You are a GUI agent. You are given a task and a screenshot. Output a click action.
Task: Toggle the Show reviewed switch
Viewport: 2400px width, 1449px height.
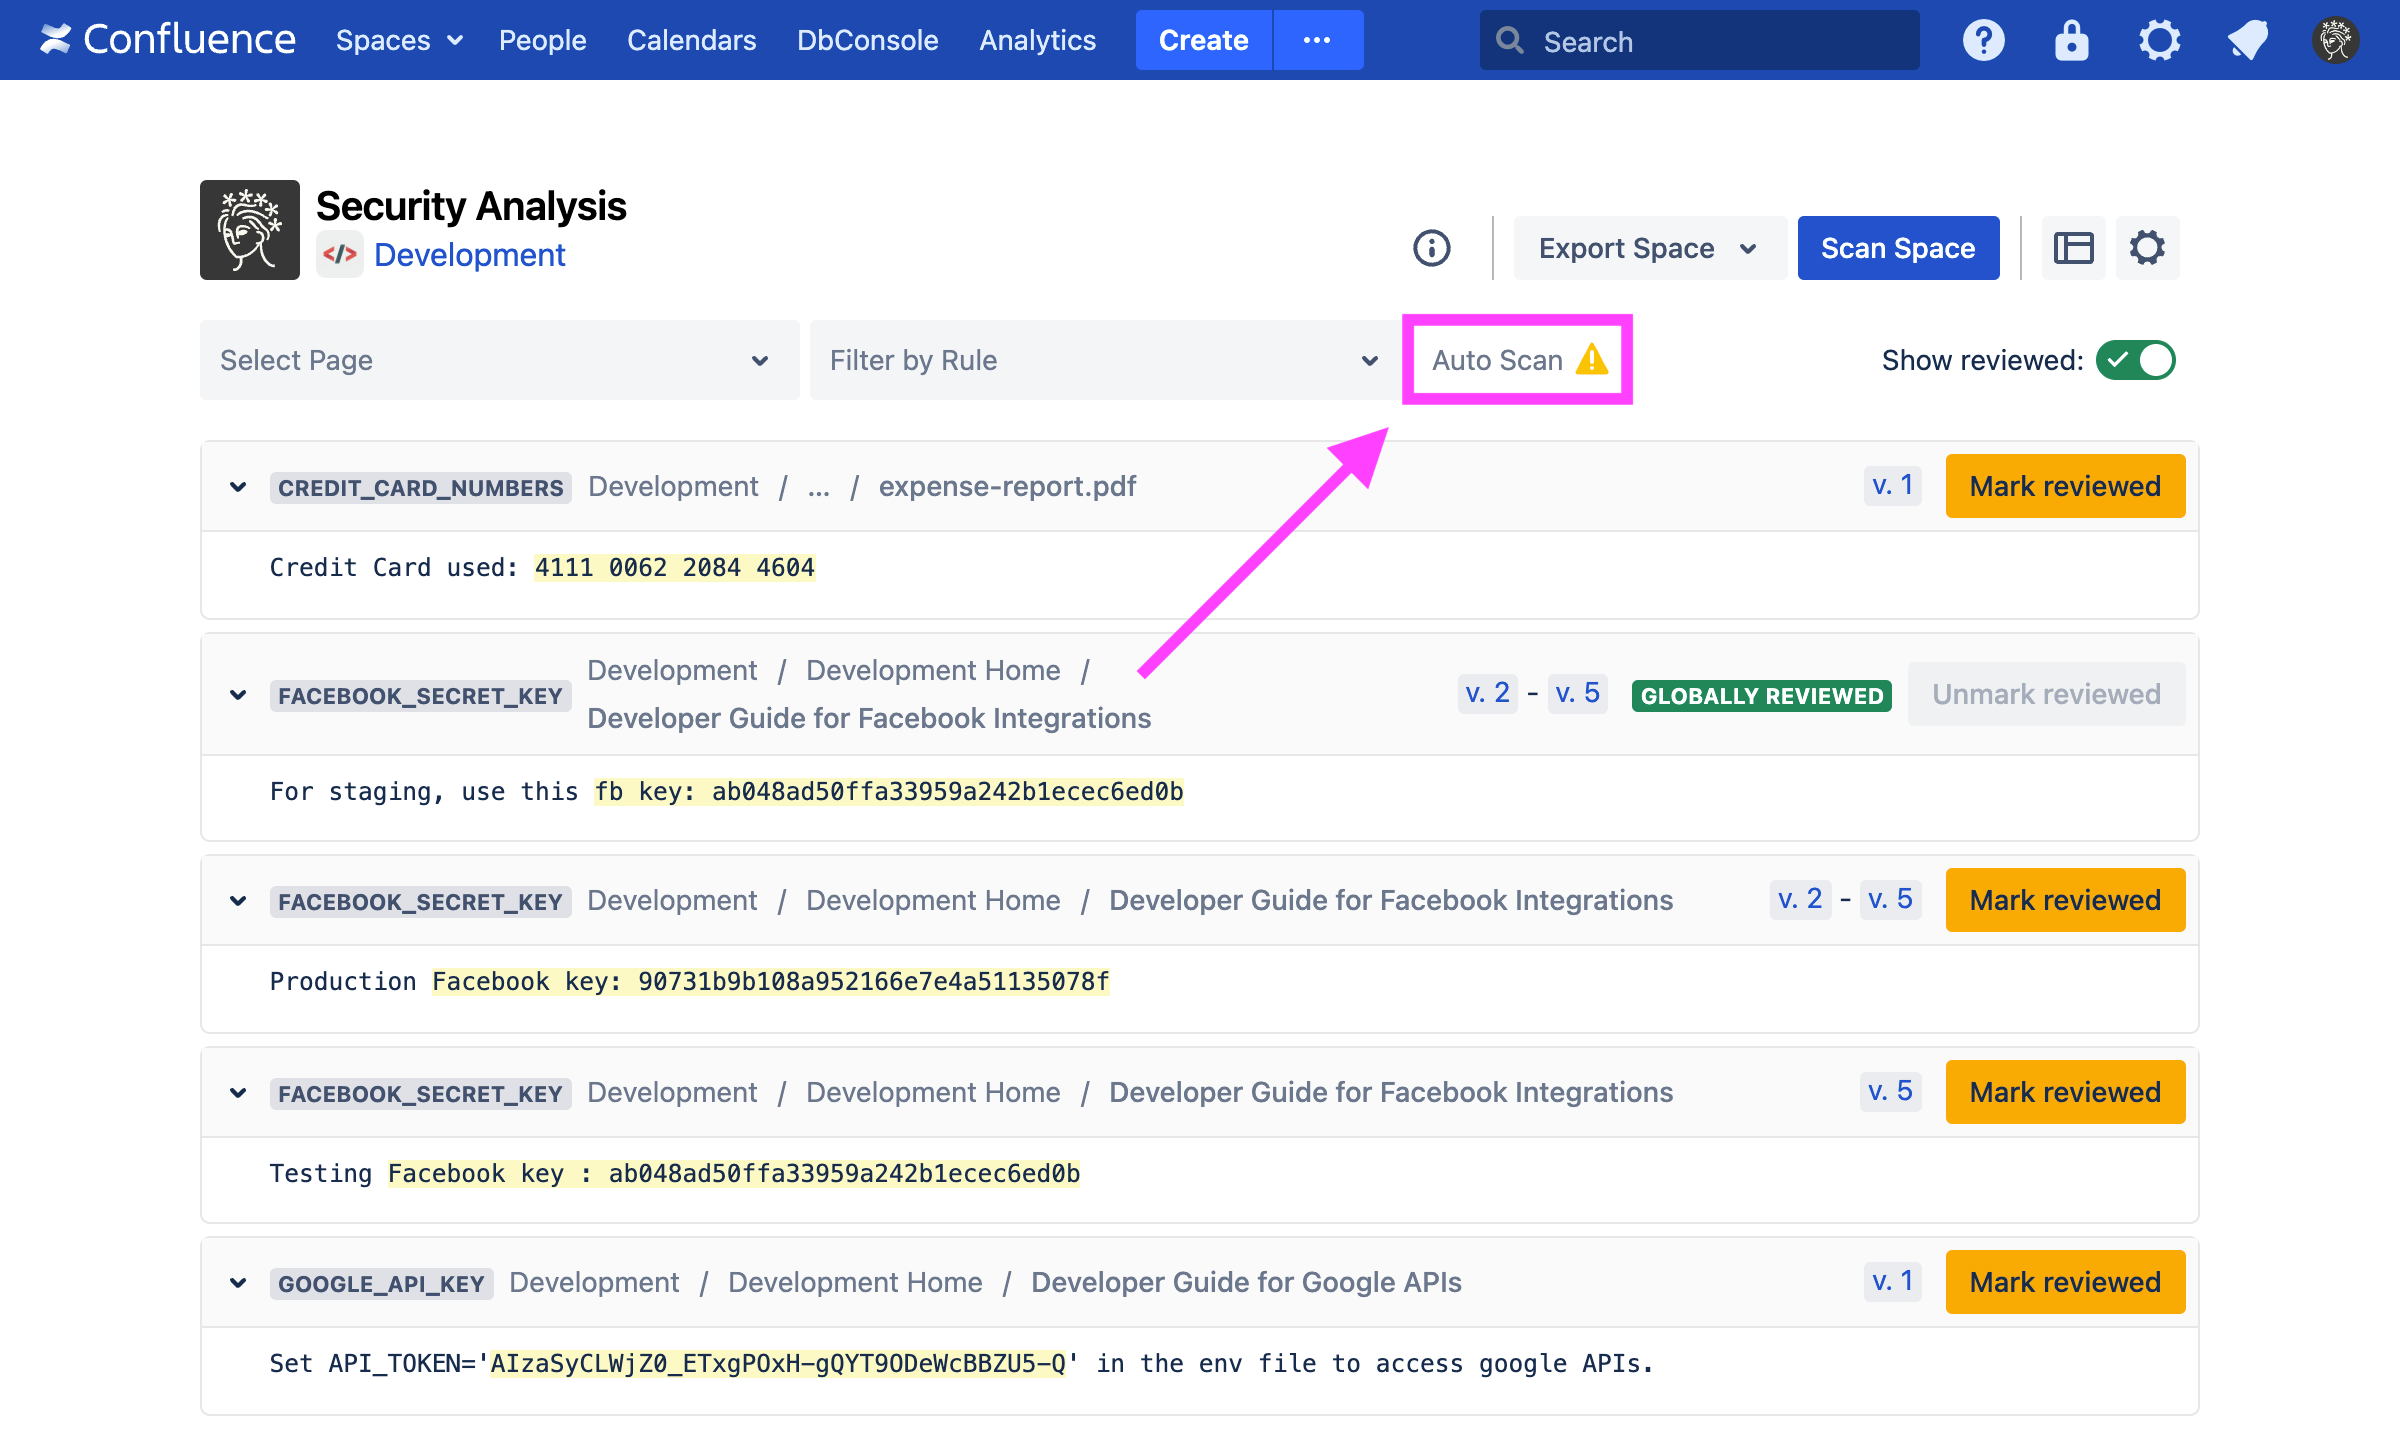tap(2135, 360)
